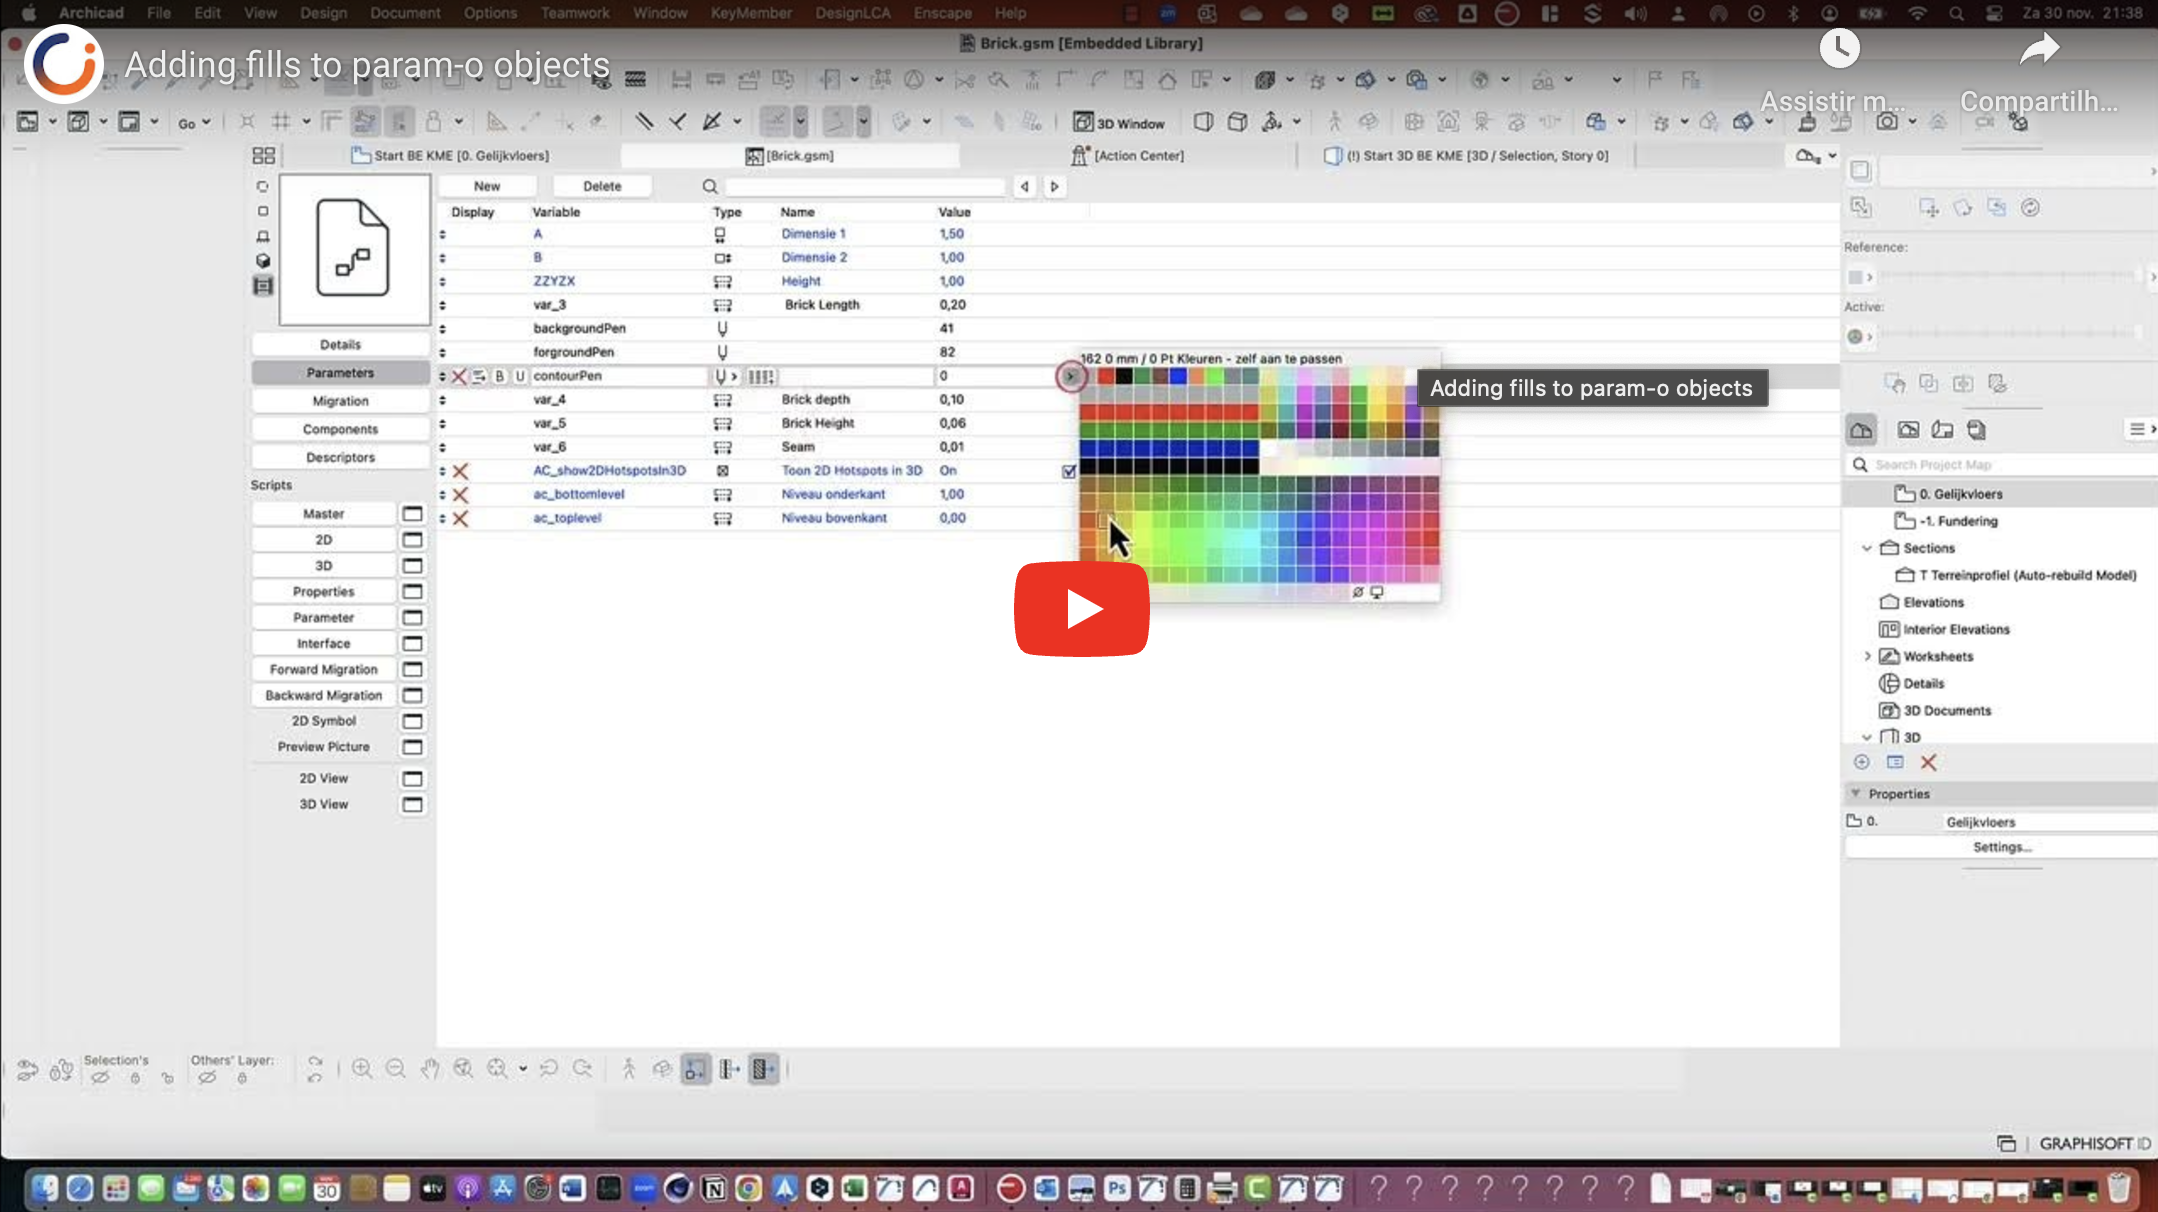The image size is (2158, 1212).
Task: Open the Go dropdown in the top toolbar
Action: (196, 121)
